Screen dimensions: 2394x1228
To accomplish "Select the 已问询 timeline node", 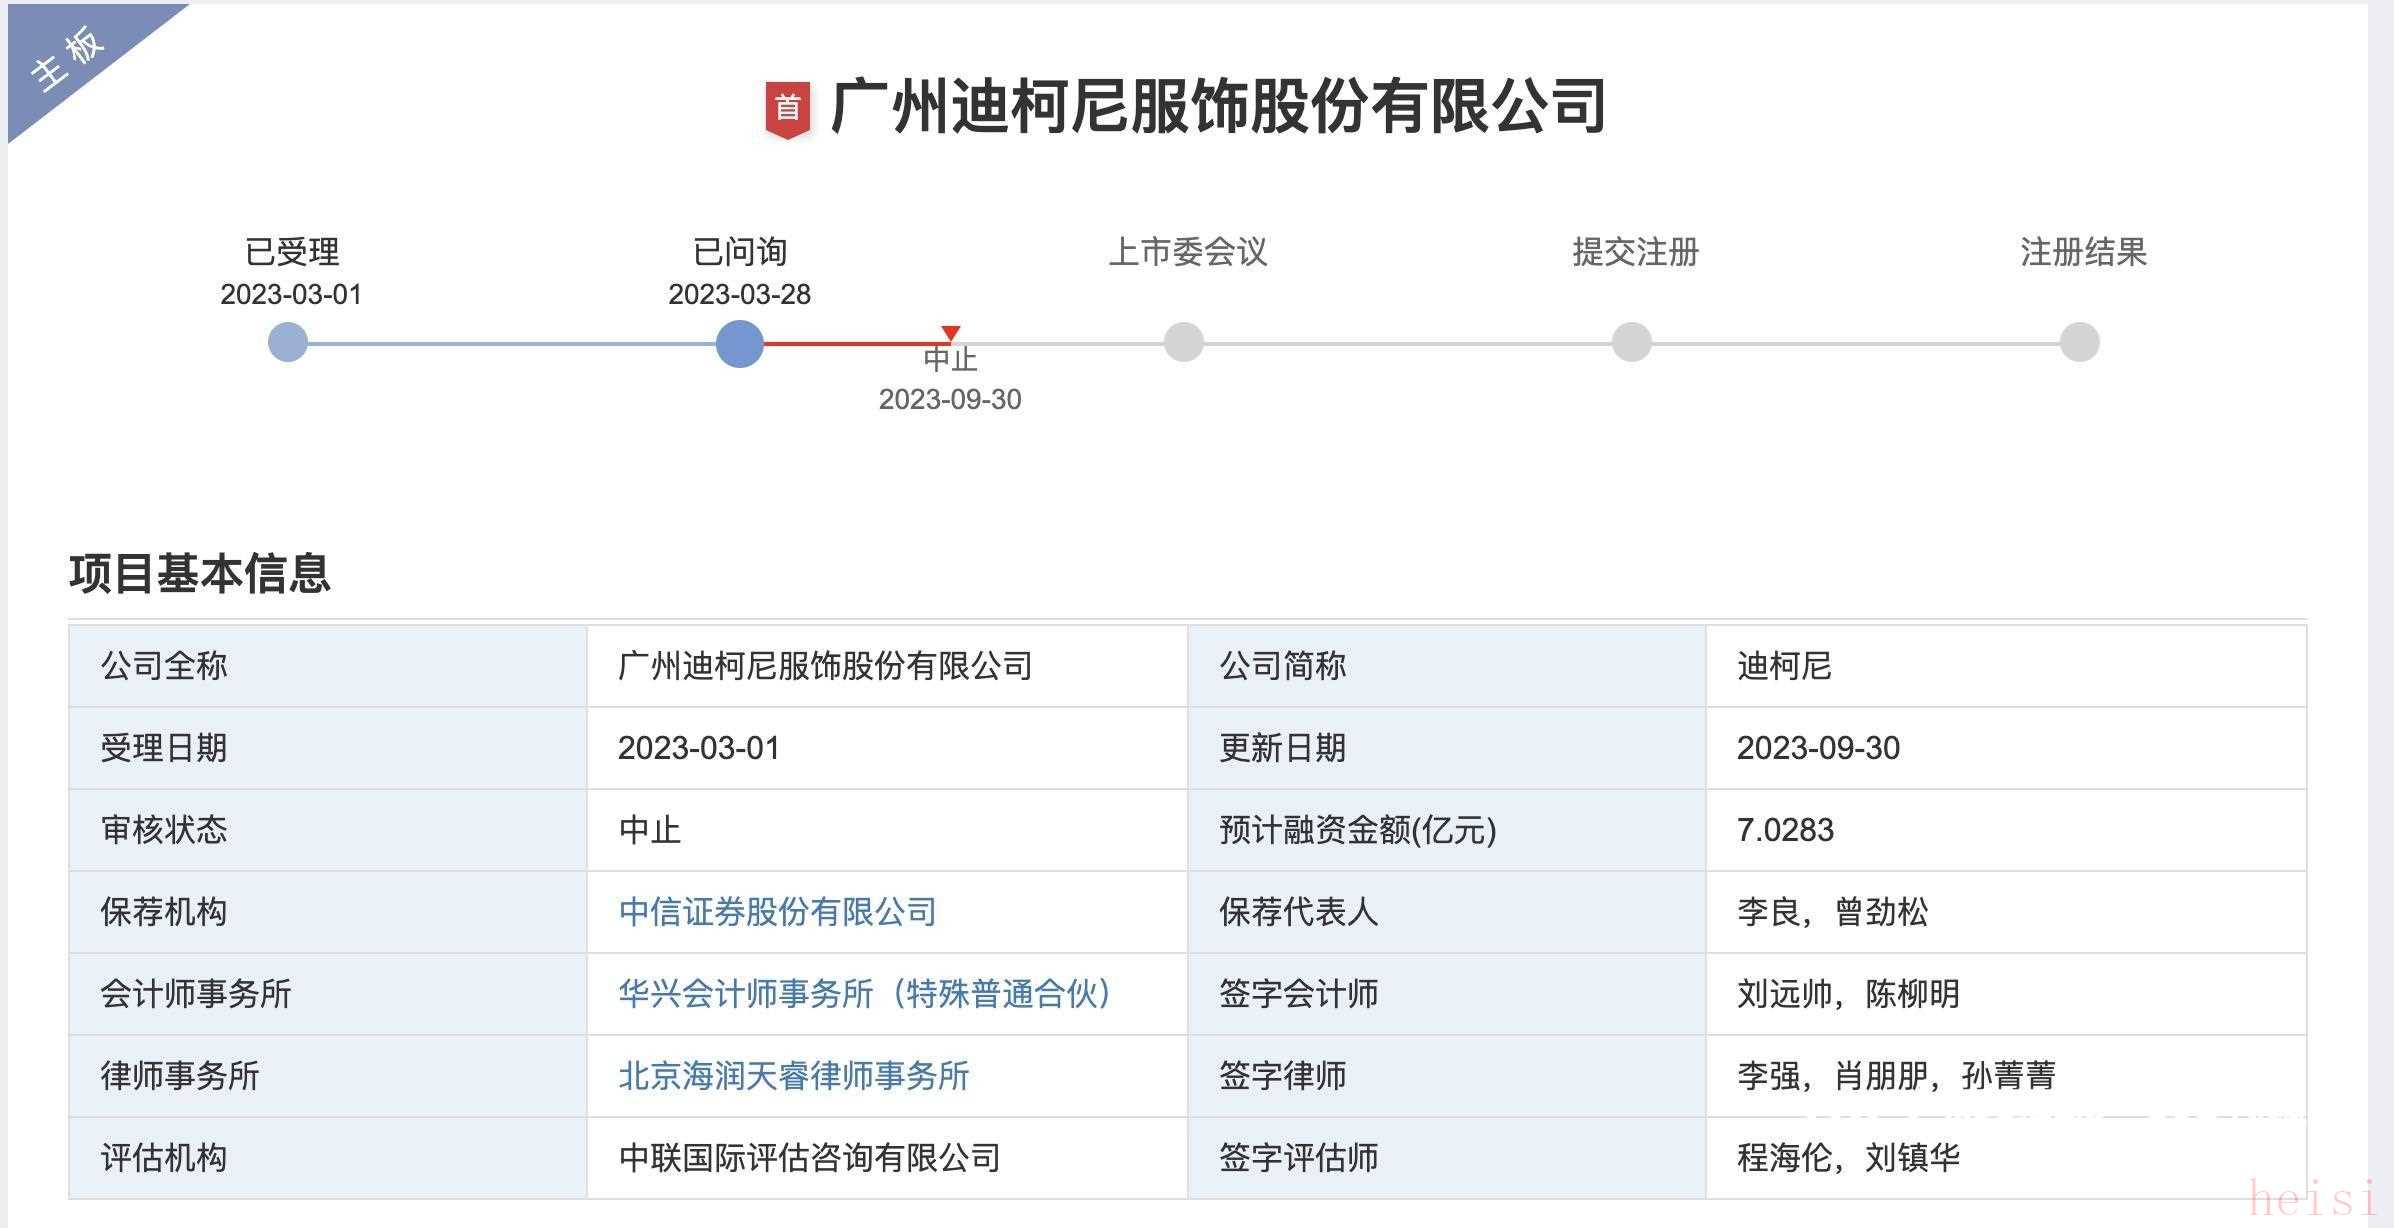I will [740, 343].
